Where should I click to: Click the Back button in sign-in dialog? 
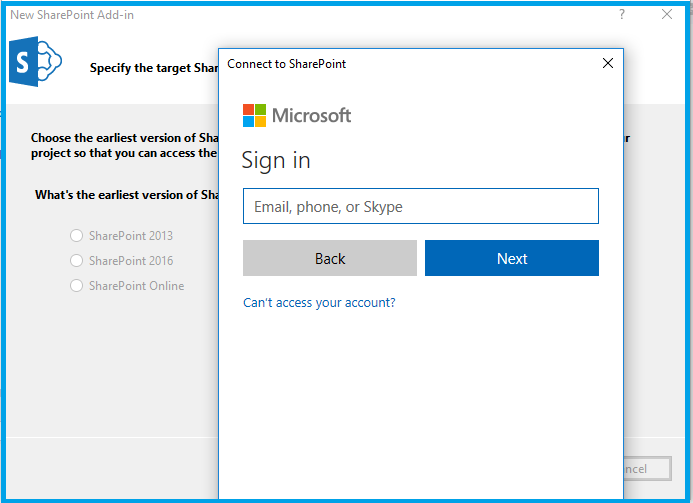click(330, 258)
